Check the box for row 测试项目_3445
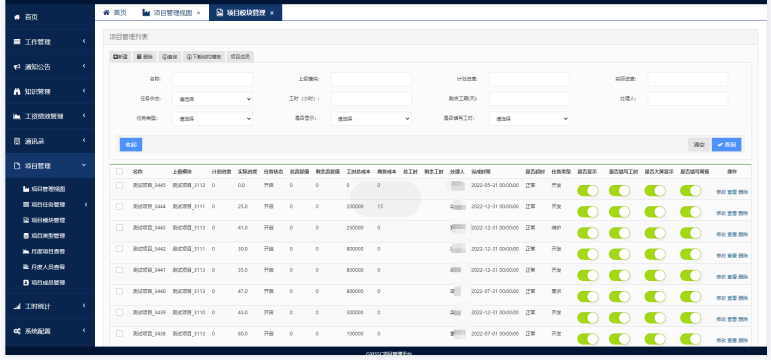Image resolution: width=771 pixels, height=360 pixels. 119,185
